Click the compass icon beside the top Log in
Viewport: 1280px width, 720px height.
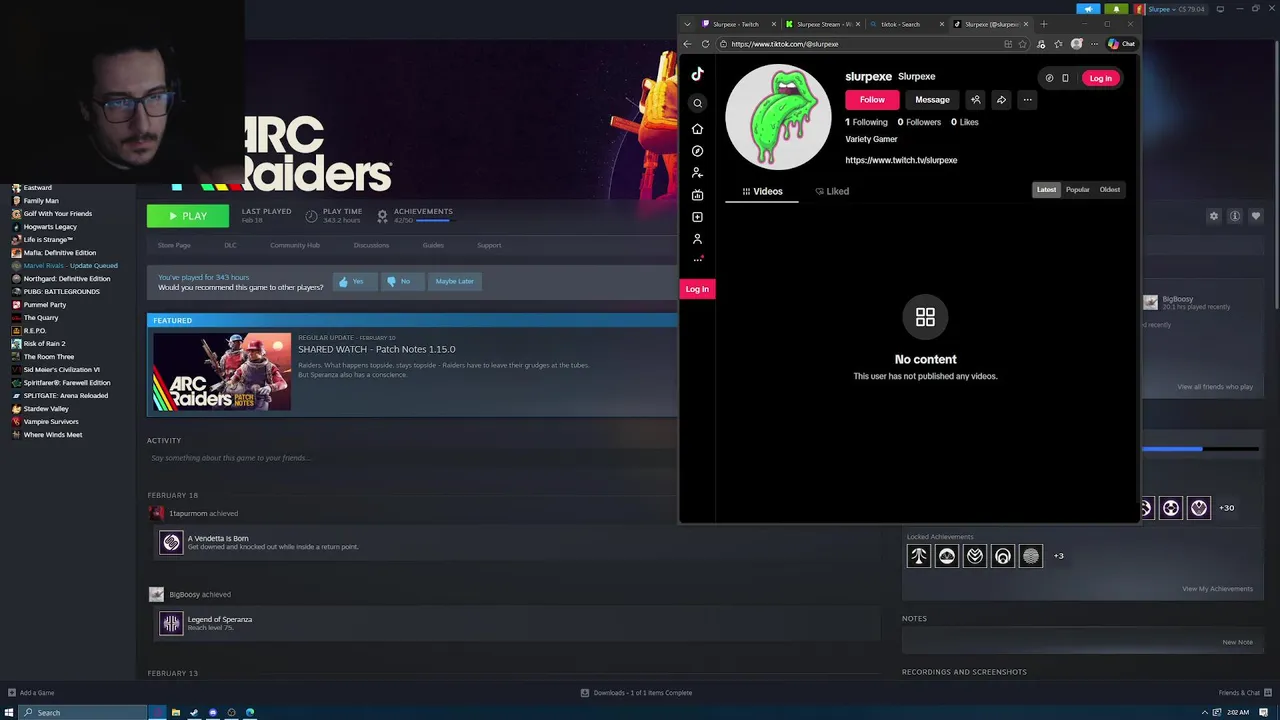coord(1049,78)
